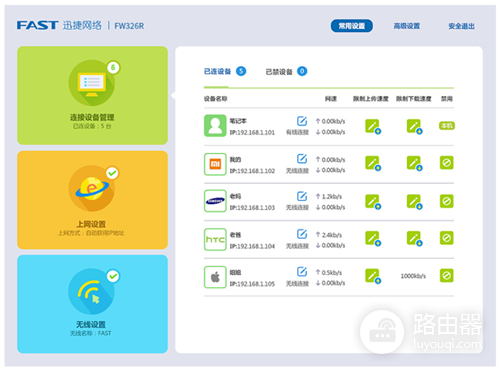Edit name of HTC device 192.168.1.104
Viewport: 500px width, 372px height.
302,234
